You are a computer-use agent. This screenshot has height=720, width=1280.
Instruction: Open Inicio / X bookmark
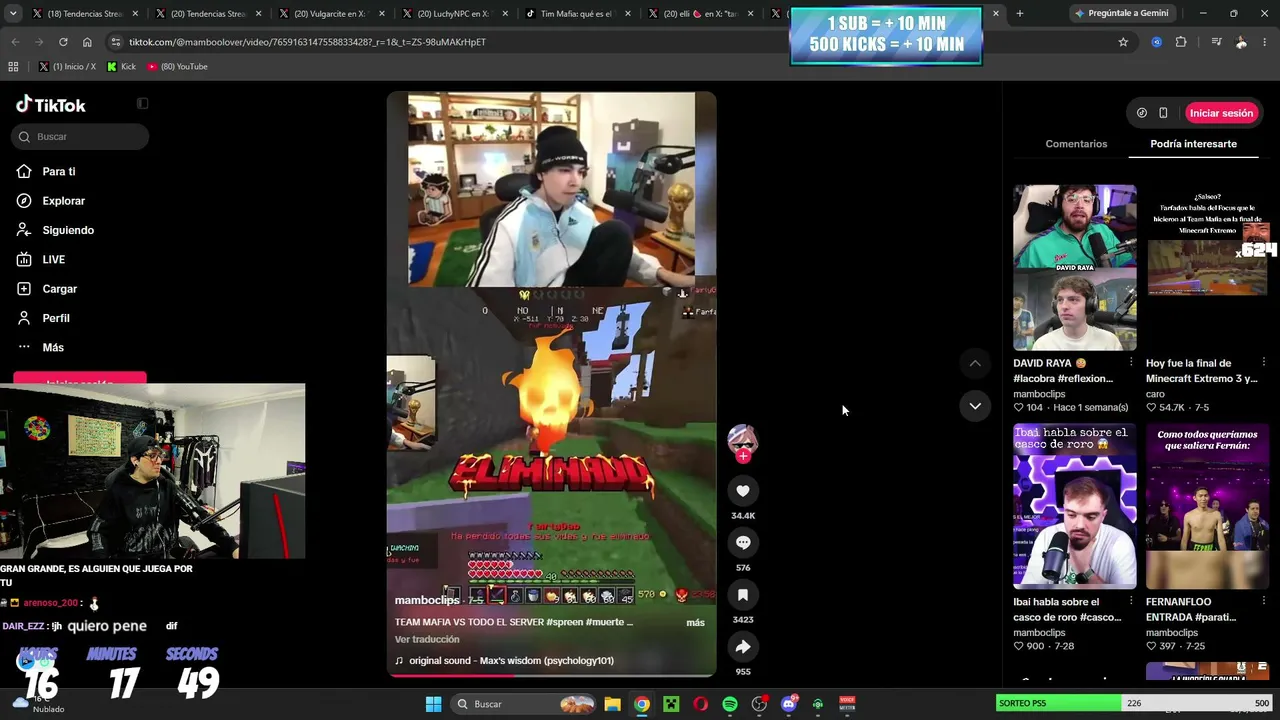(x=67, y=67)
